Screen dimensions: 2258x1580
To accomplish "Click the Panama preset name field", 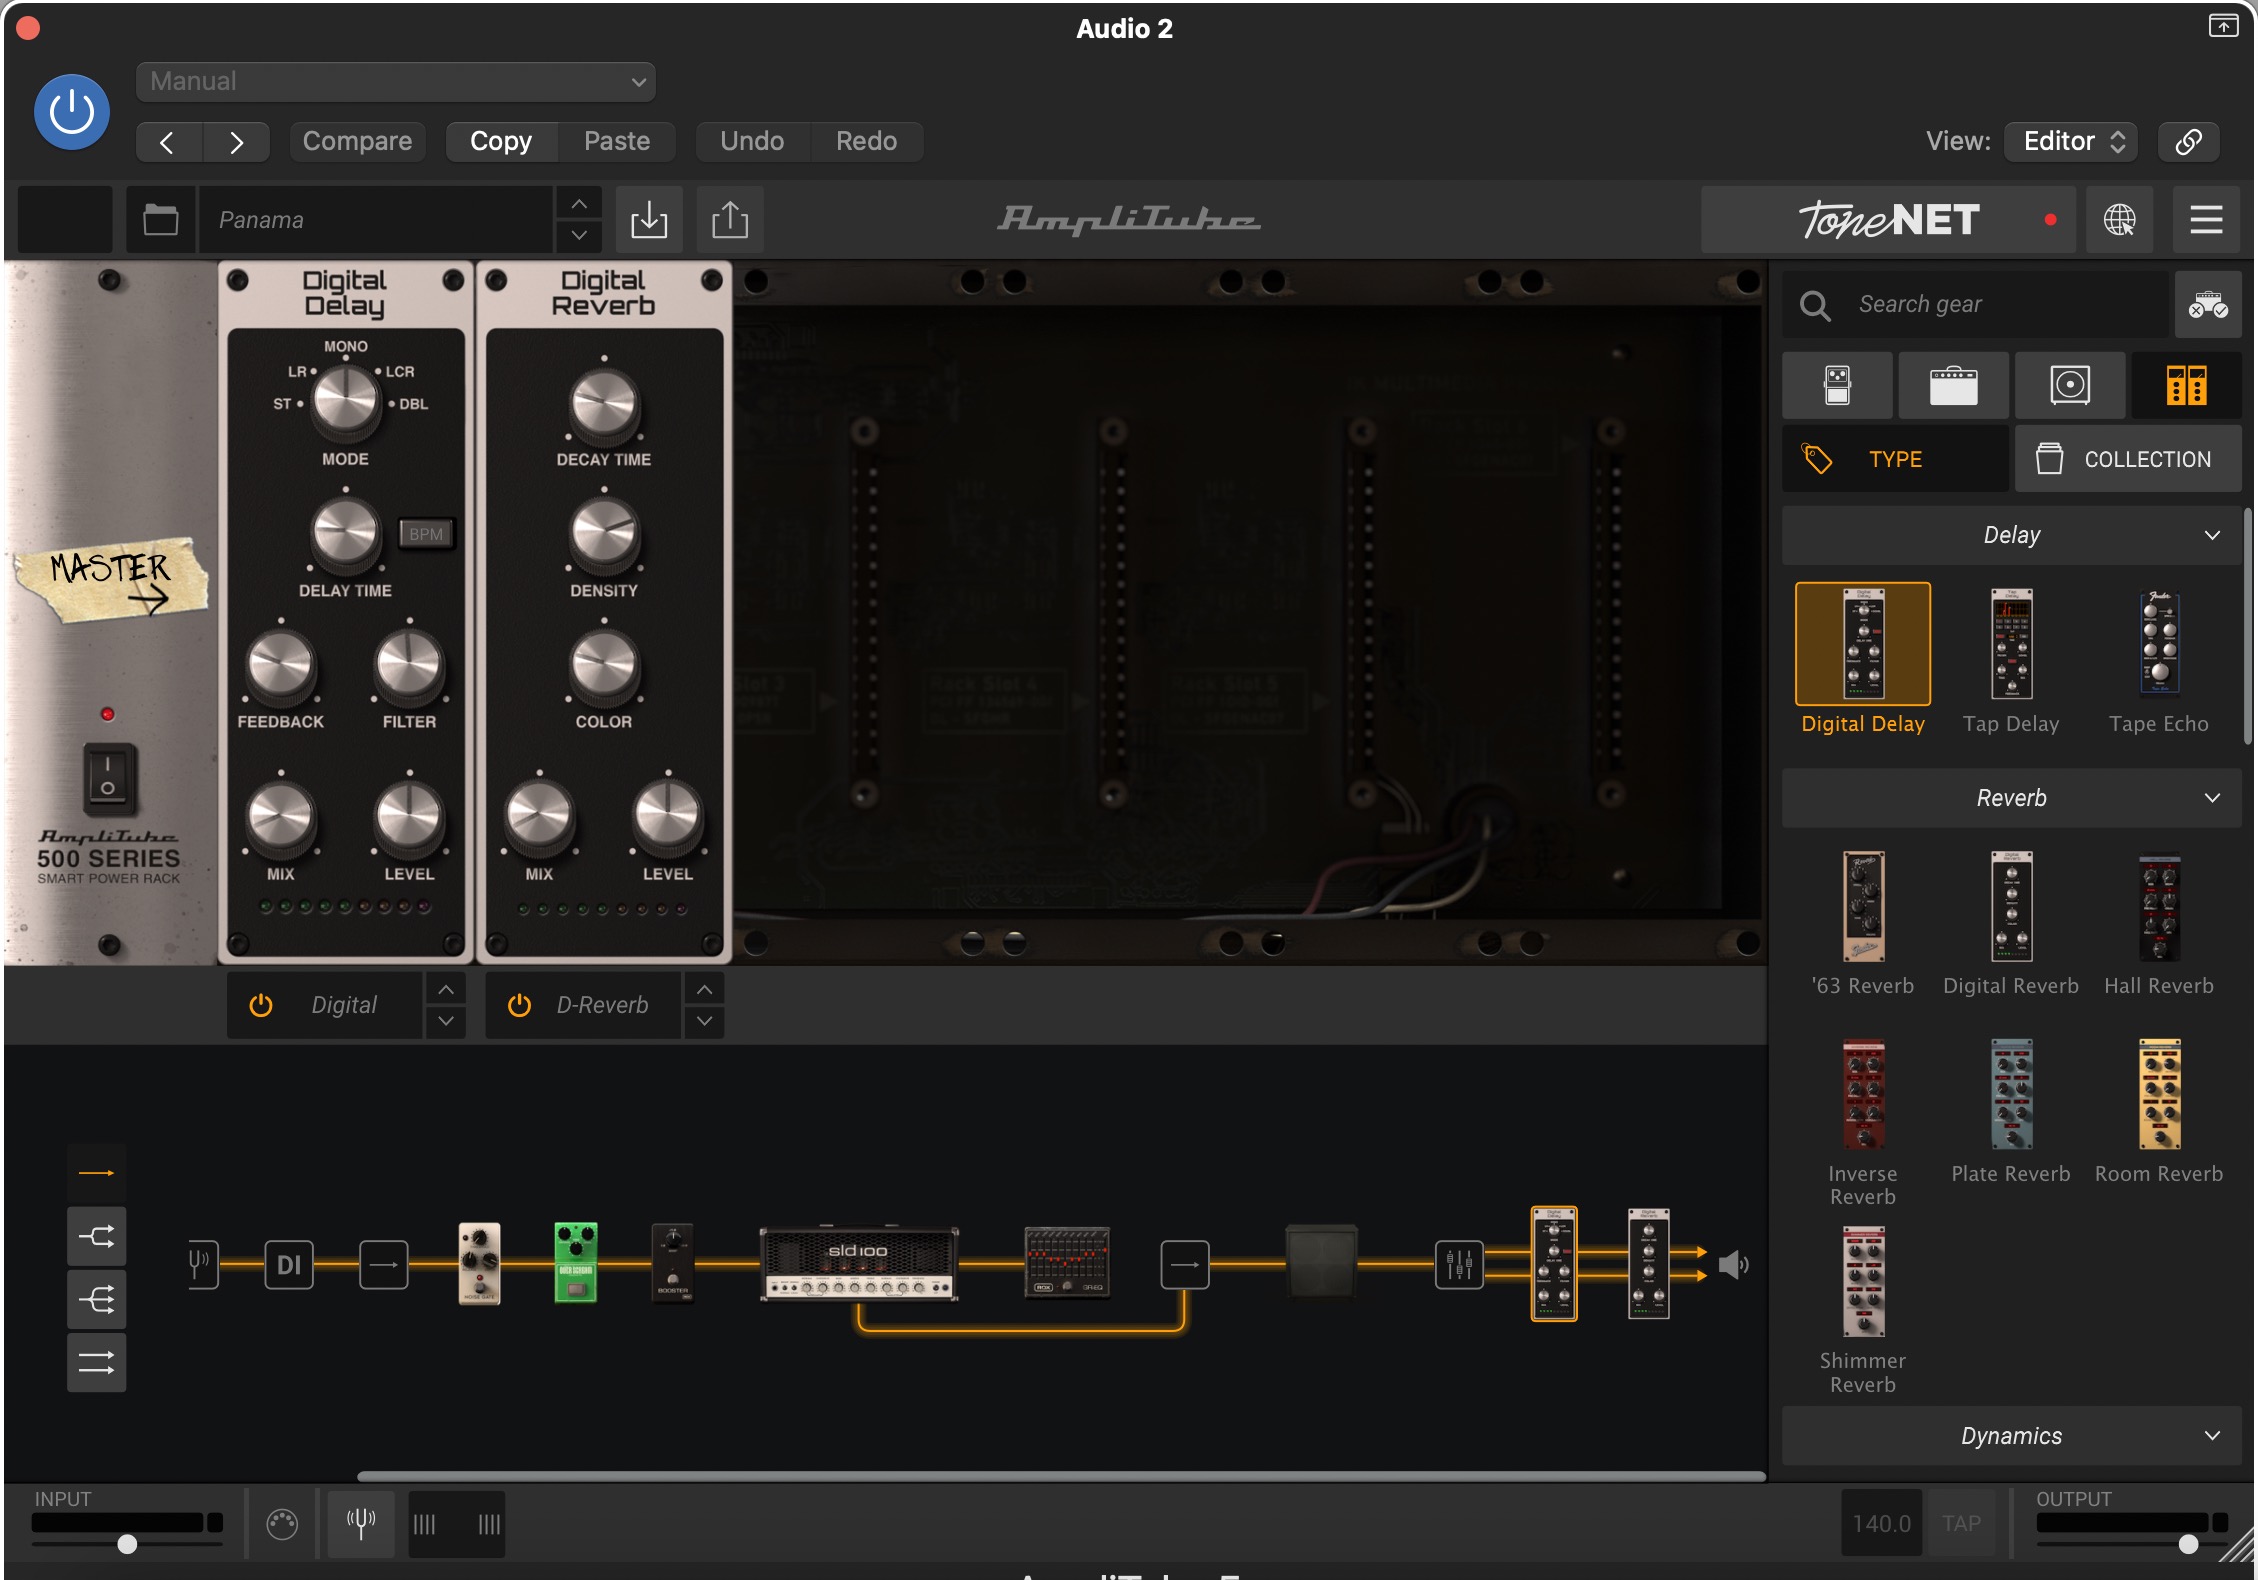I will (x=376, y=219).
